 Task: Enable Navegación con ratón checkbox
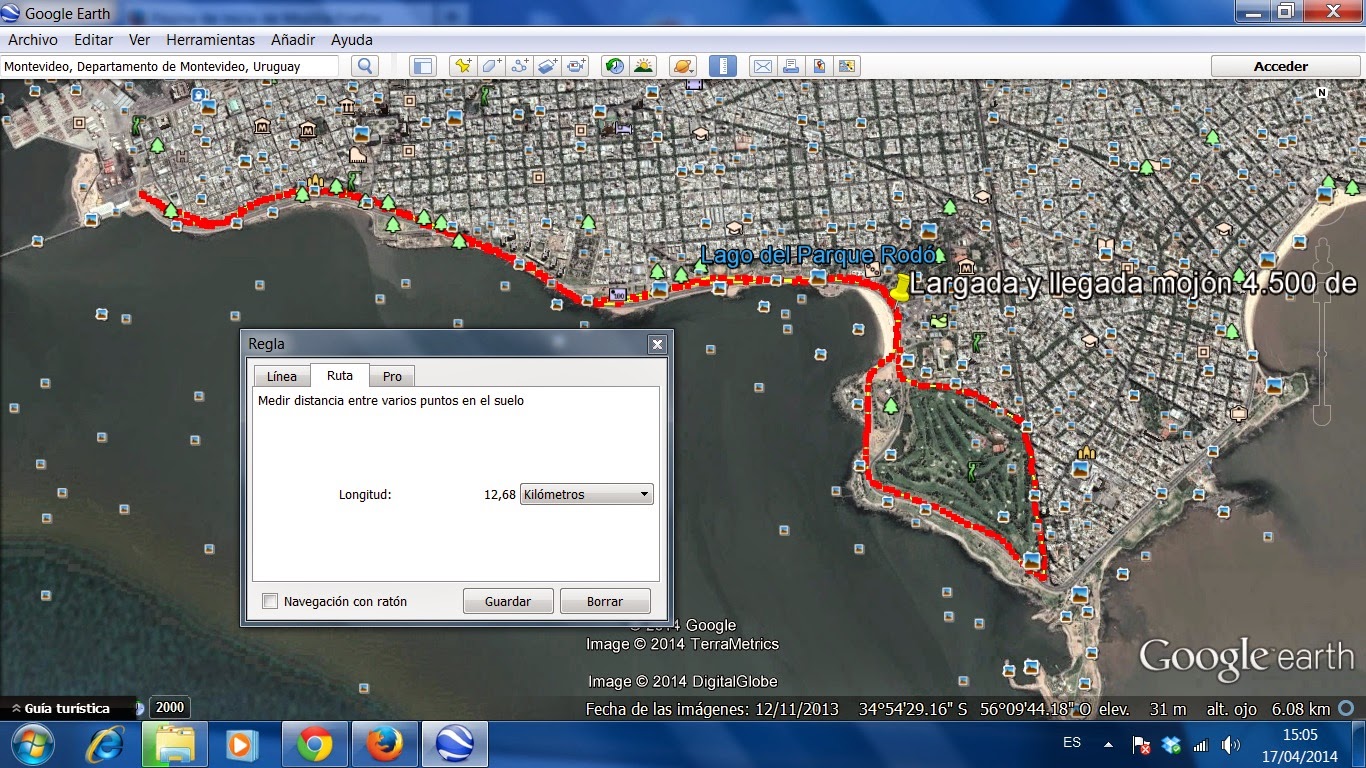click(270, 601)
